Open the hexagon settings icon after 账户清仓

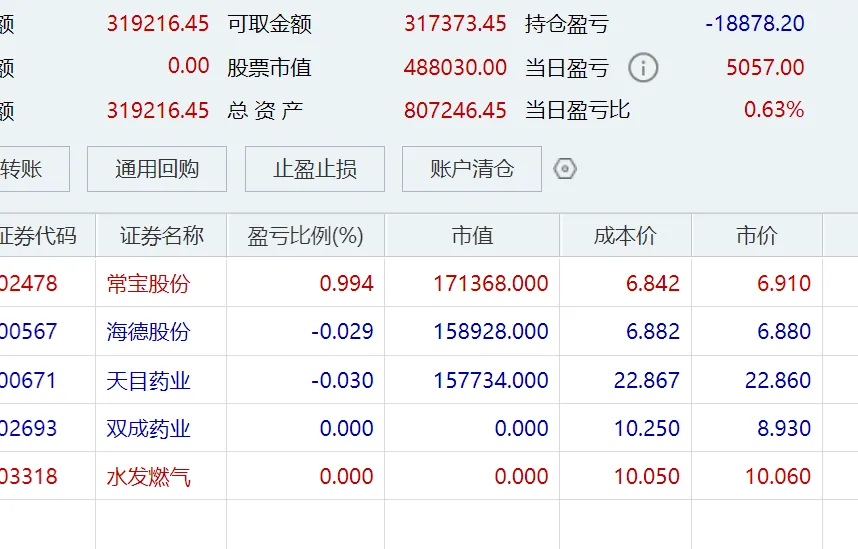[565, 169]
